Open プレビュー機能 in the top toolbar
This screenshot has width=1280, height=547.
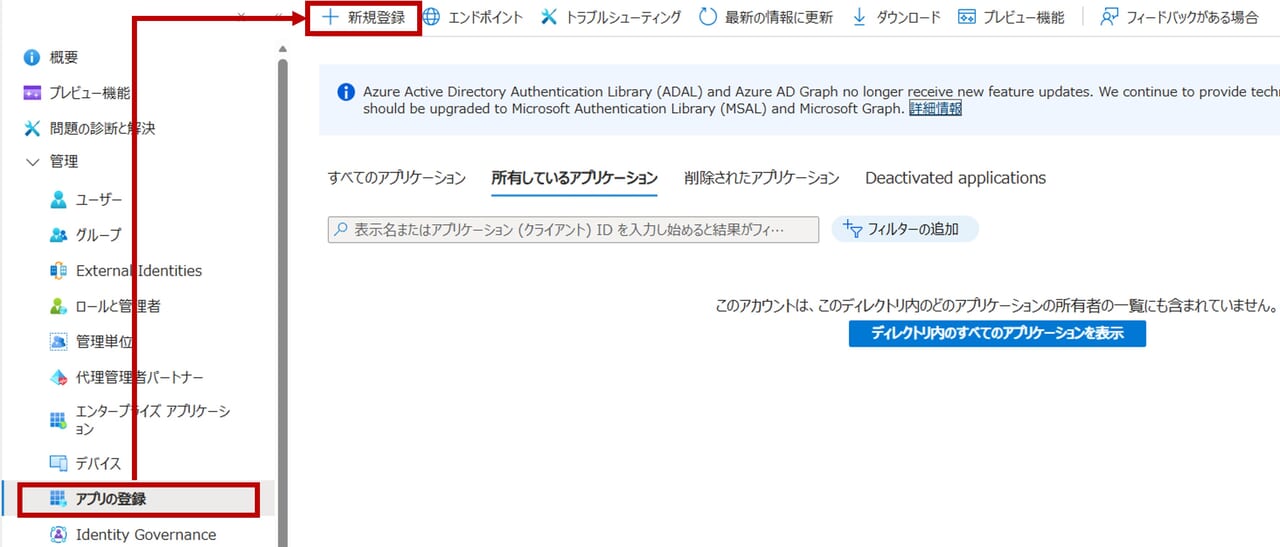(x=1010, y=17)
